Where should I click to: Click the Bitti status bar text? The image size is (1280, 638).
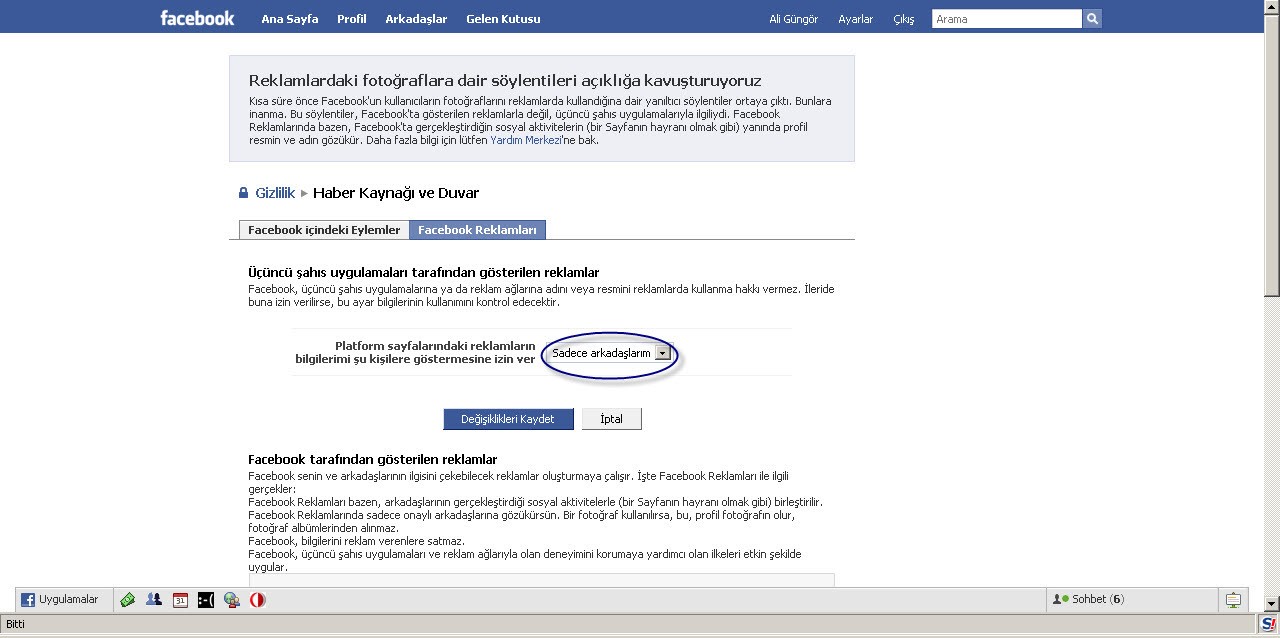pos(16,624)
